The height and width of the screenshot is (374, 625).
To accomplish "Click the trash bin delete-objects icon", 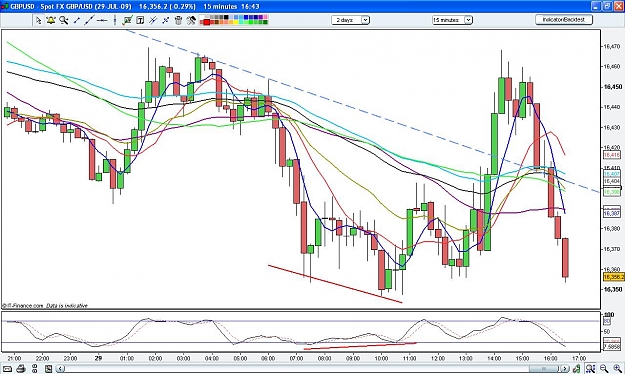I will coord(178,20).
